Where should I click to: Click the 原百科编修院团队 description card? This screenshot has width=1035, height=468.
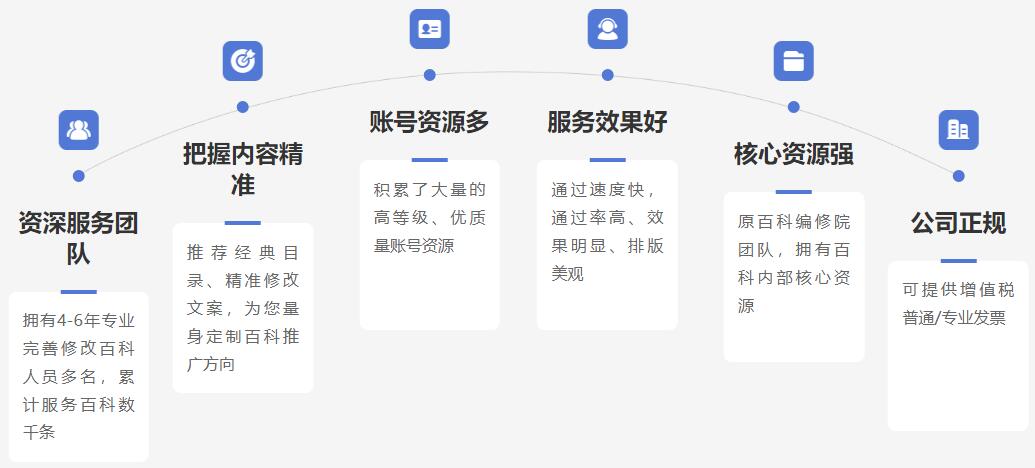tap(793, 276)
